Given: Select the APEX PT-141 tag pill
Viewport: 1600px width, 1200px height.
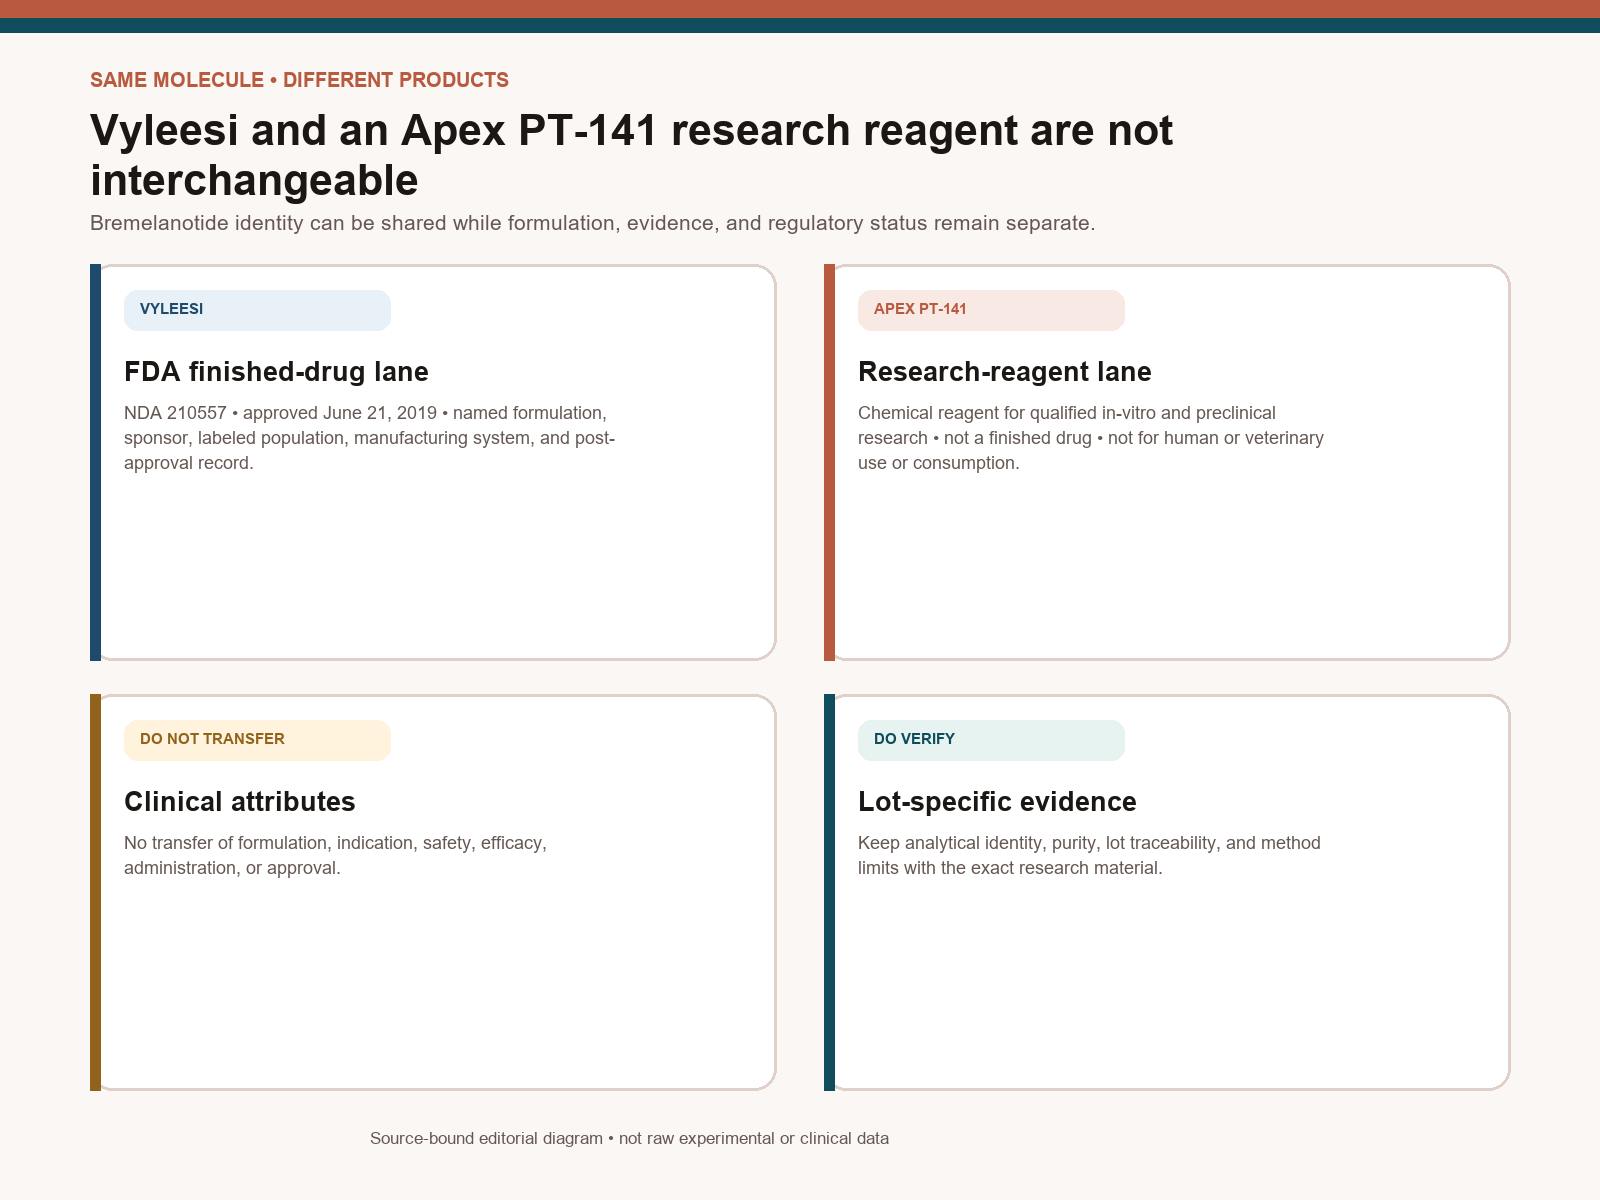Looking at the screenshot, I should [x=991, y=310].
